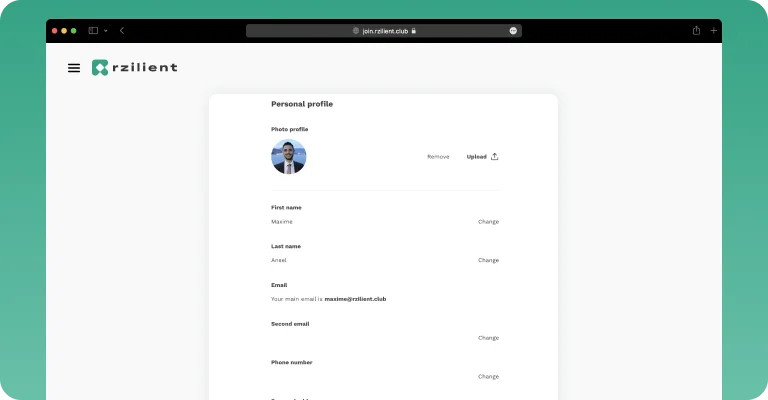This screenshot has height=400, width=768.
Task: Click the rzilient logo
Action: pyautogui.click(x=135, y=68)
